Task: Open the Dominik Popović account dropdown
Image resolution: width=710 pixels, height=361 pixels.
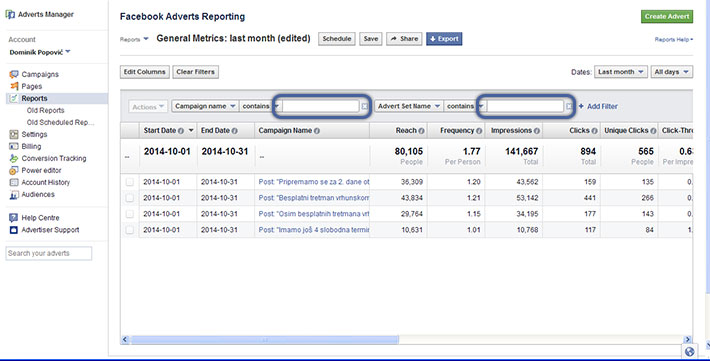Action: (x=40, y=52)
